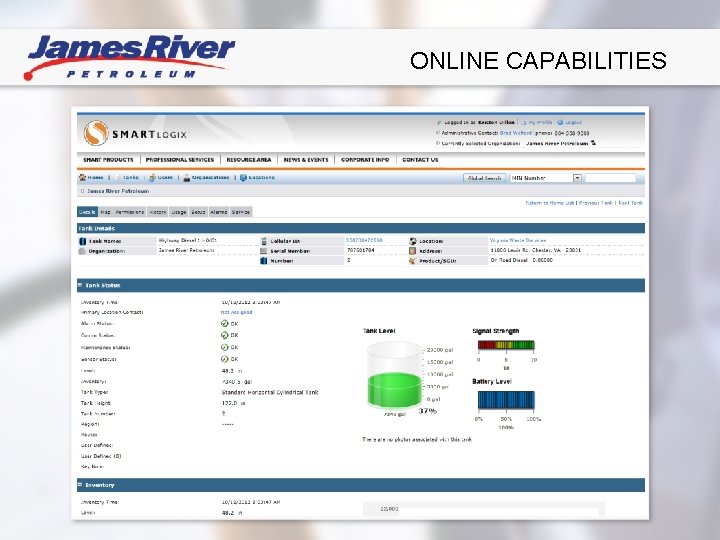
Task: Click the icon beside the selected organization name
Action: pos(593,143)
